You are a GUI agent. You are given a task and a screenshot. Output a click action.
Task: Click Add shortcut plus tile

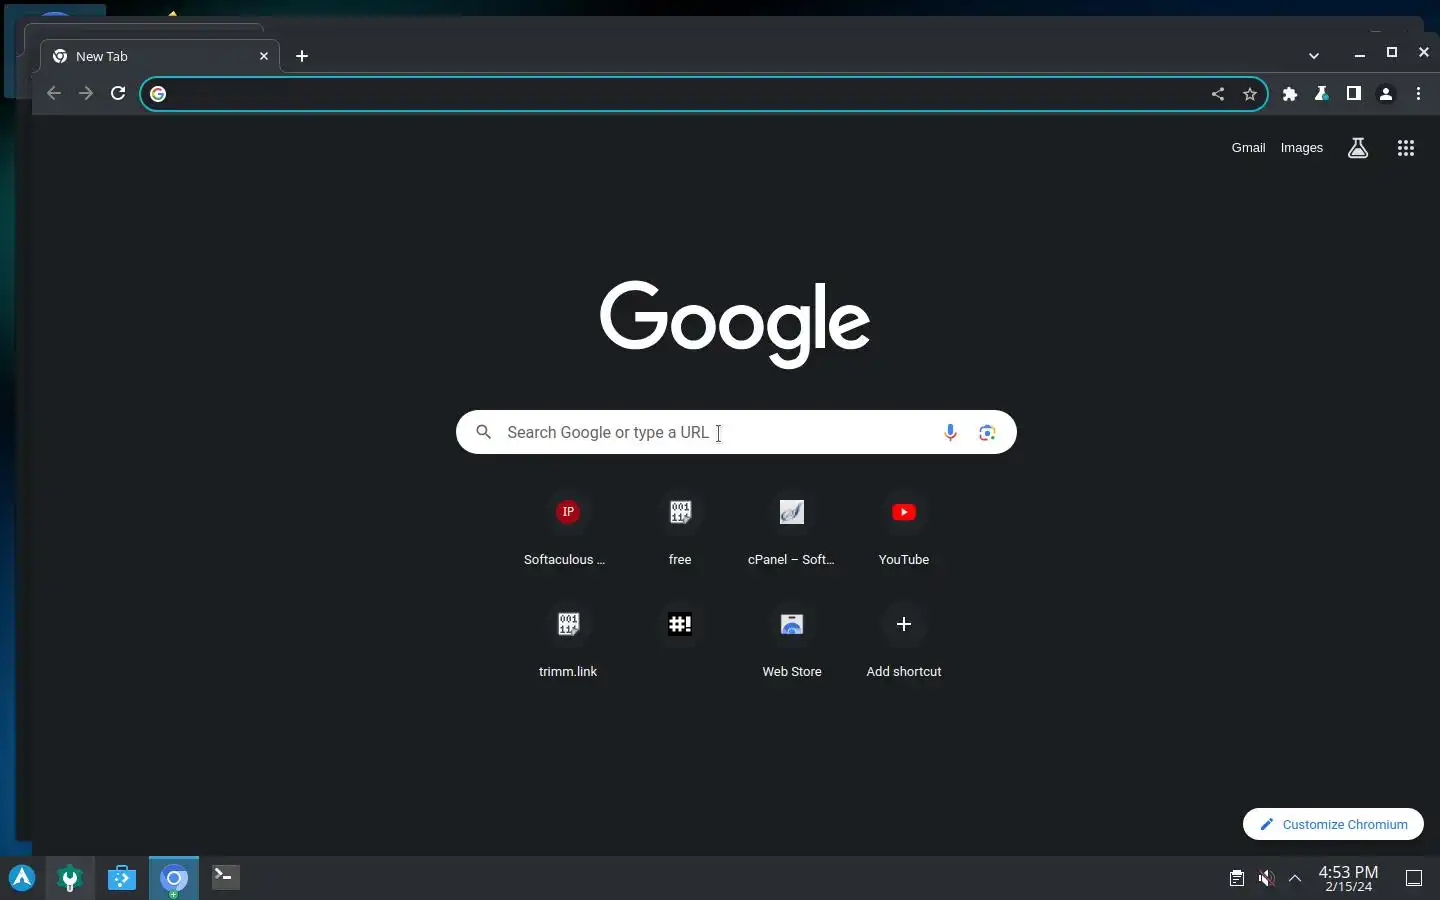tap(904, 642)
